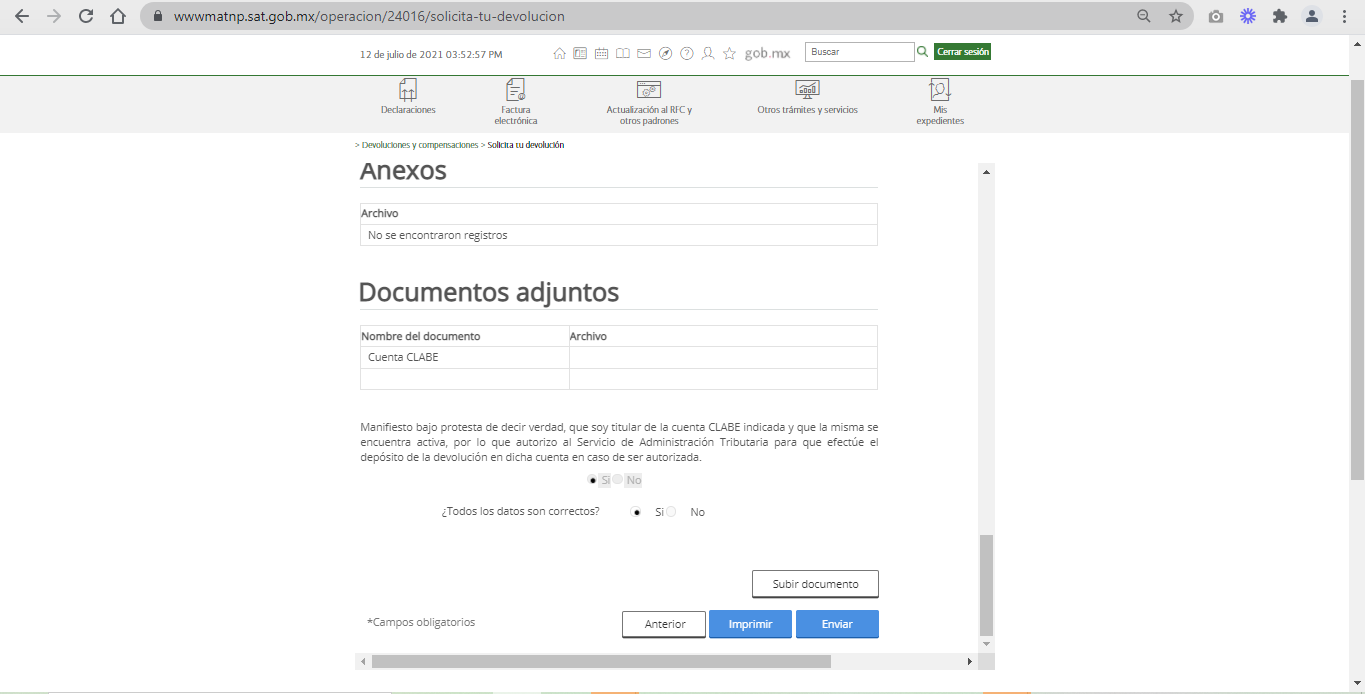
Task: Expand the 'Otros trámites y servicios' menu
Action: (807, 98)
